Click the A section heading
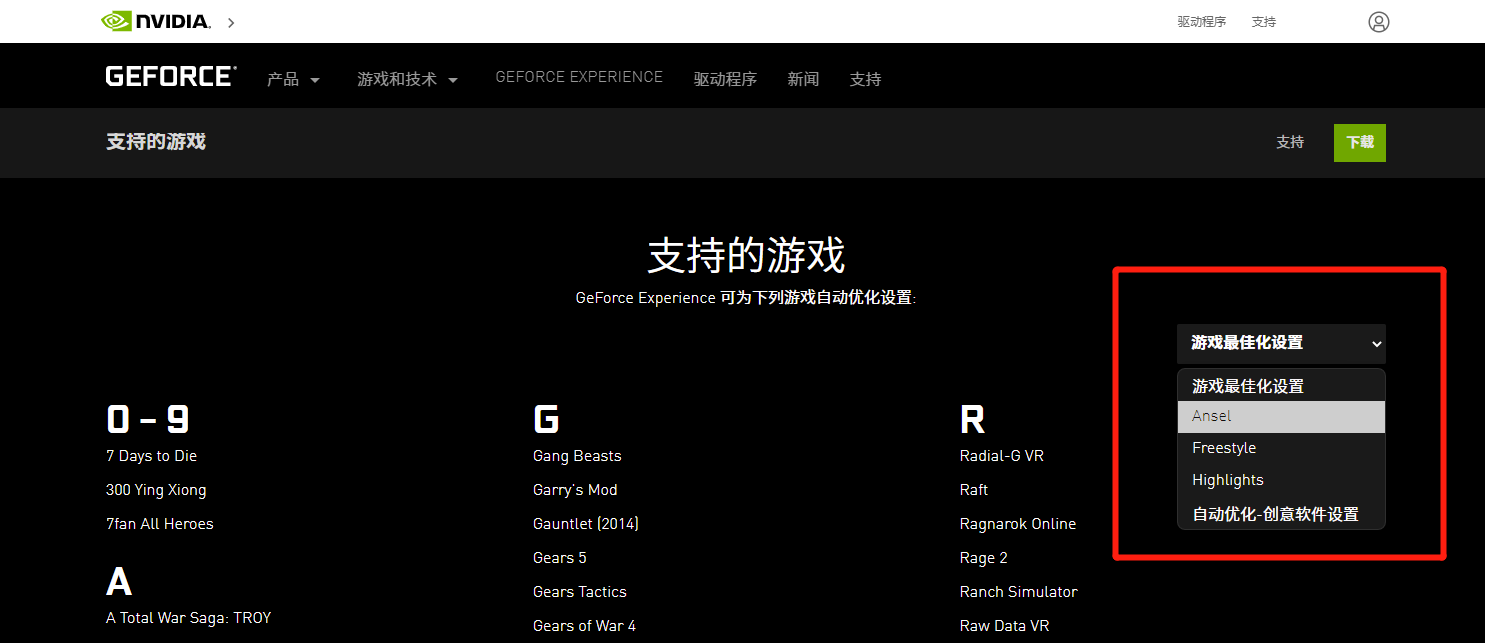Screen dimensions: 1485x643 tap(119, 581)
